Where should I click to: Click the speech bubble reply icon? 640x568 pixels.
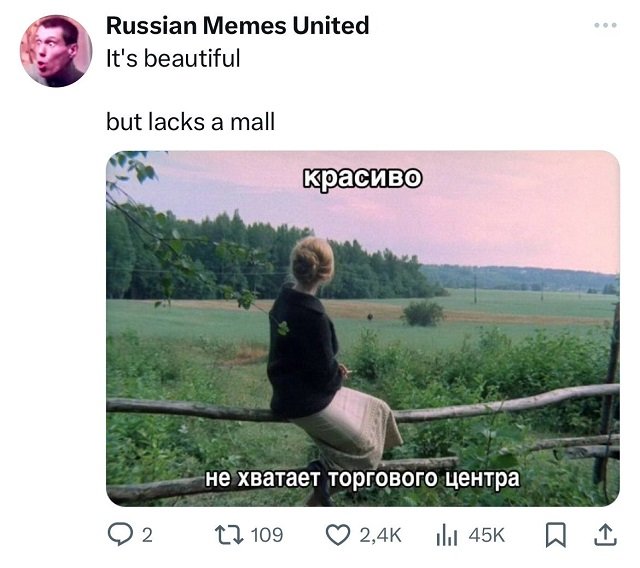point(120,535)
